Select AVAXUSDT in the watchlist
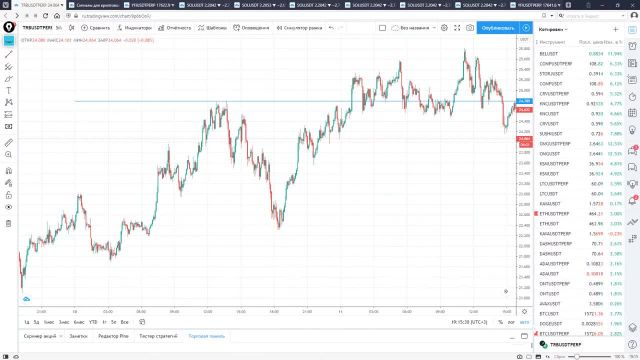The width and height of the screenshot is (640, 360). click(x=580, y=304)
